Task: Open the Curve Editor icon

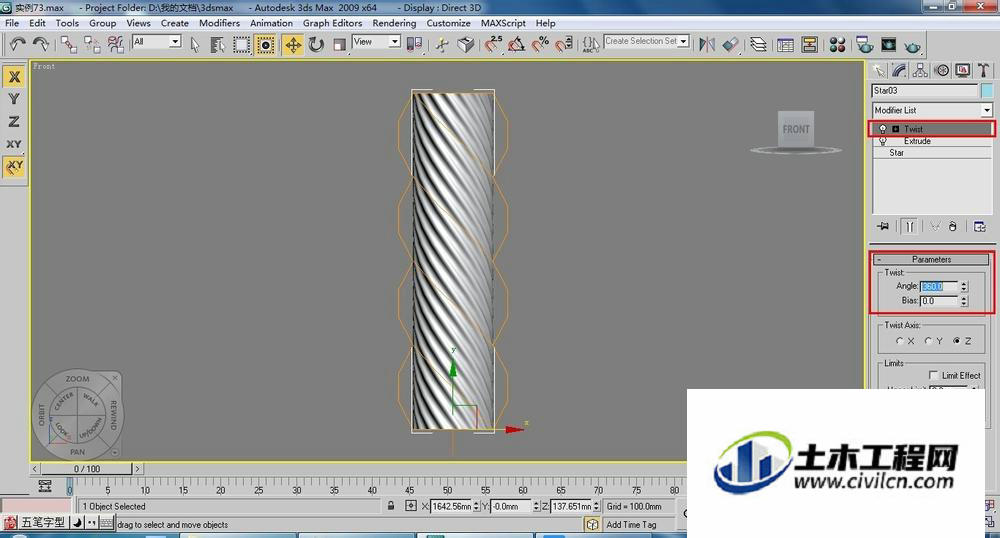Action: coord(786,44)
